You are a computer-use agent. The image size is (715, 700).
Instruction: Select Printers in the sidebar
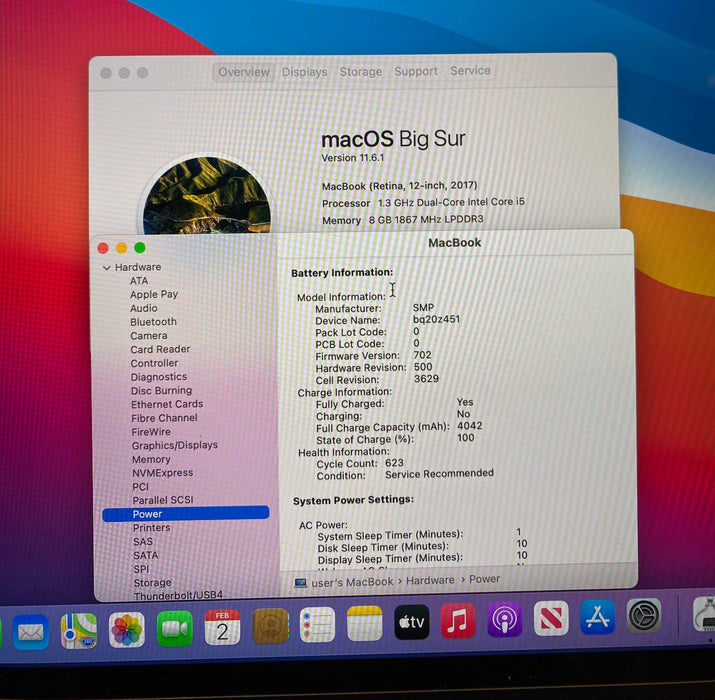coord(151,528)
